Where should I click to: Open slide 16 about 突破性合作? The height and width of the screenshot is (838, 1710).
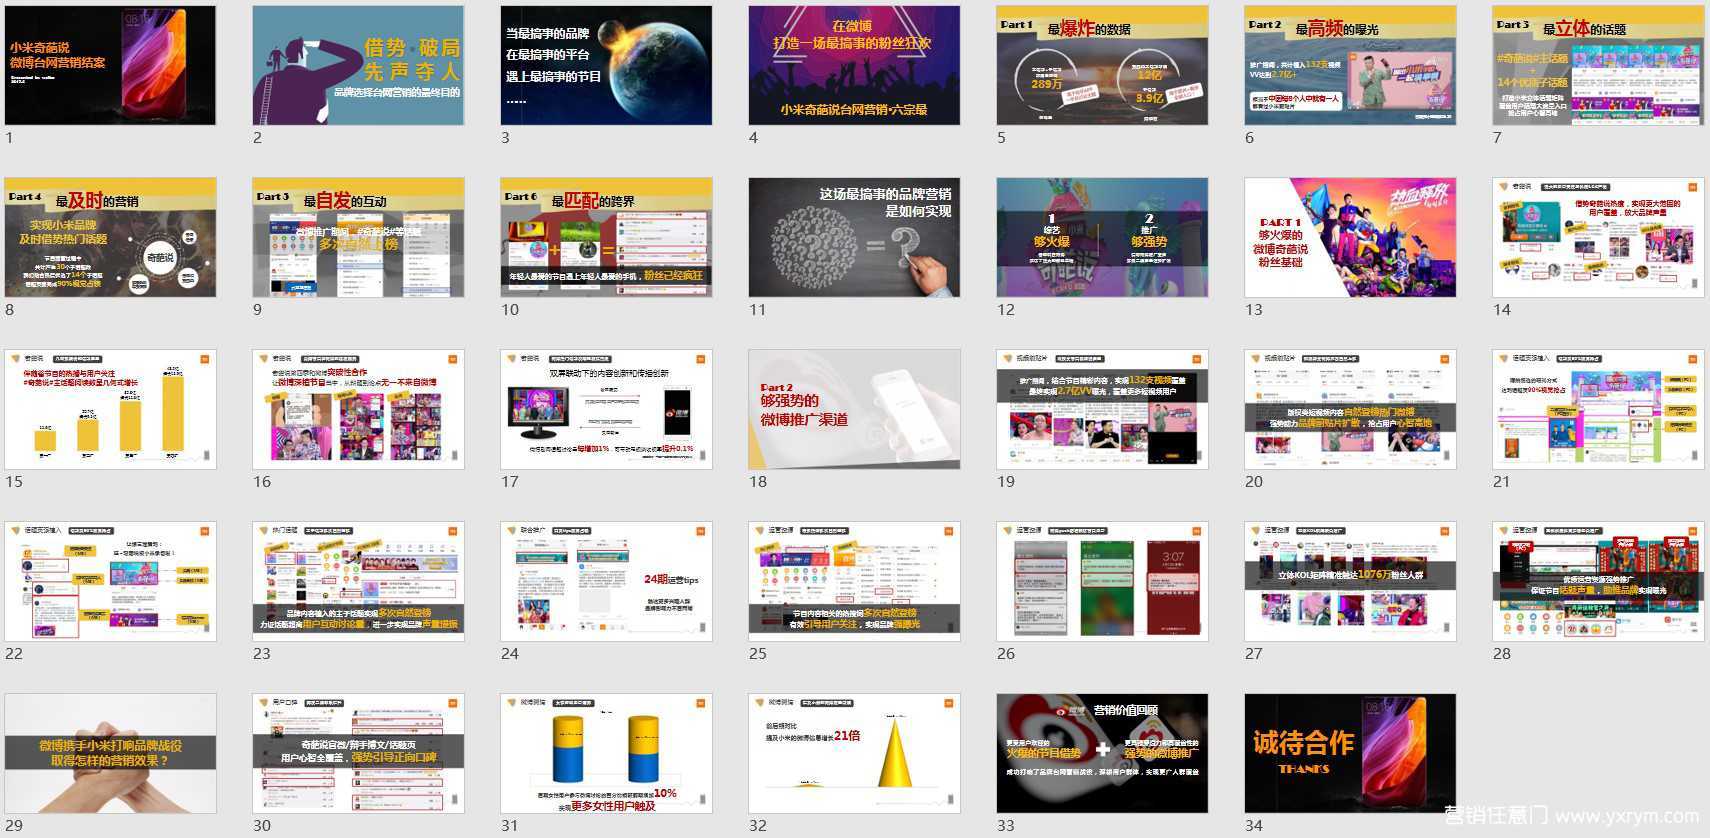click(x=358, y=409)
